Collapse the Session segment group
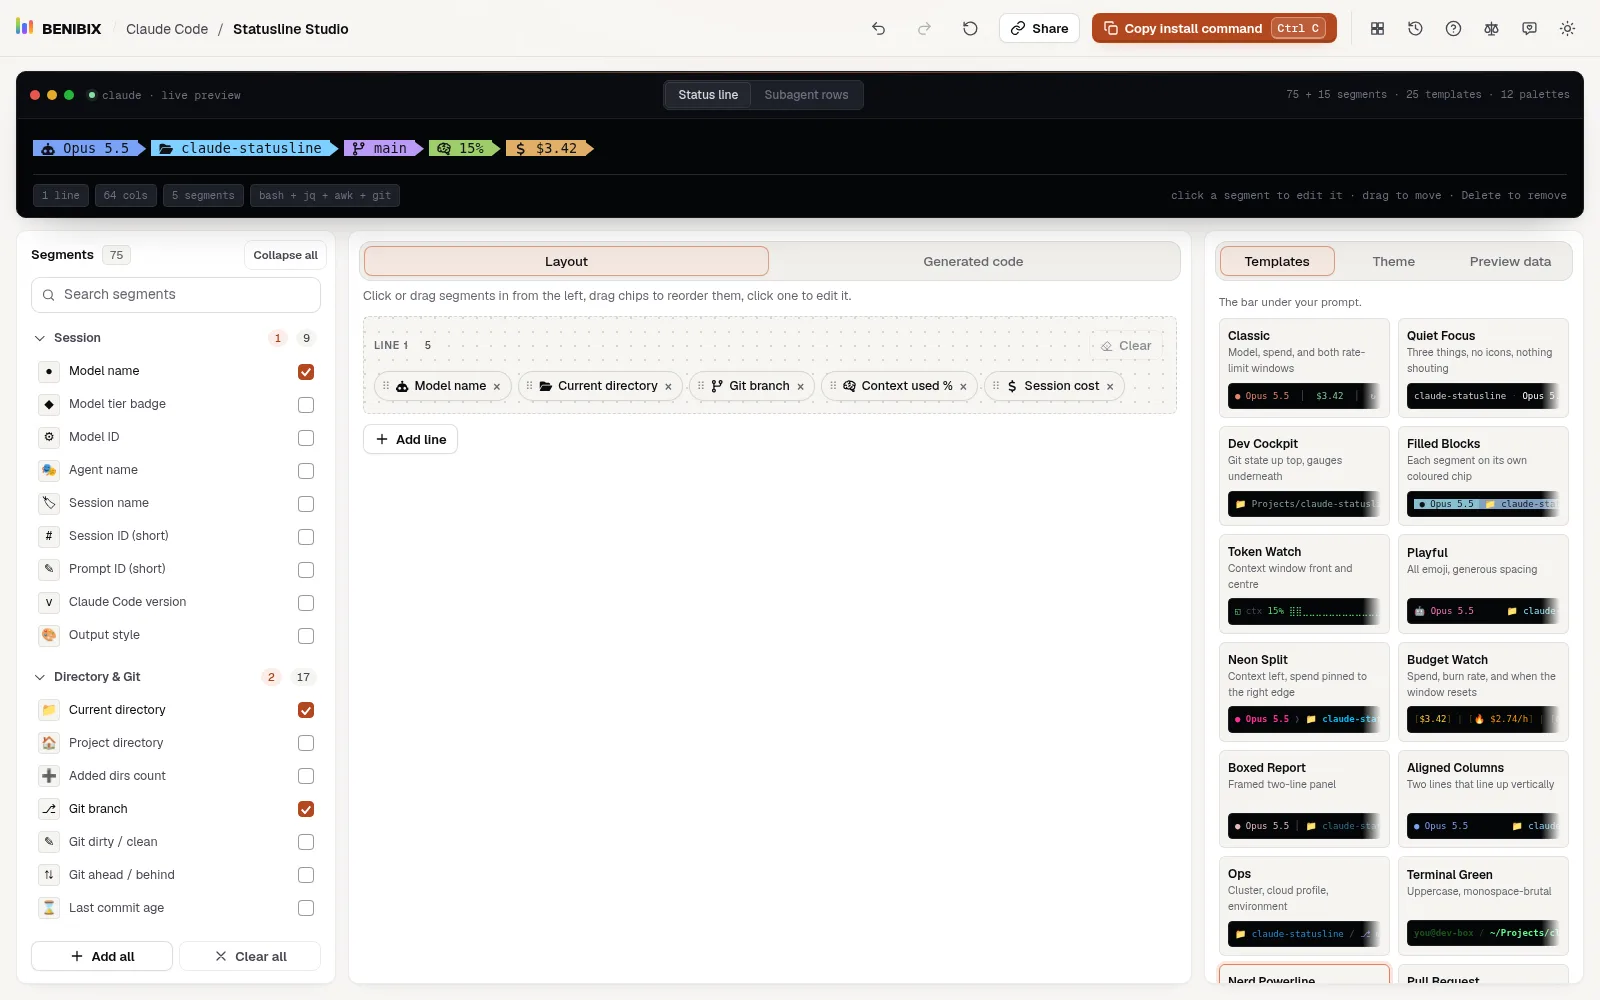 coord(40,338)
